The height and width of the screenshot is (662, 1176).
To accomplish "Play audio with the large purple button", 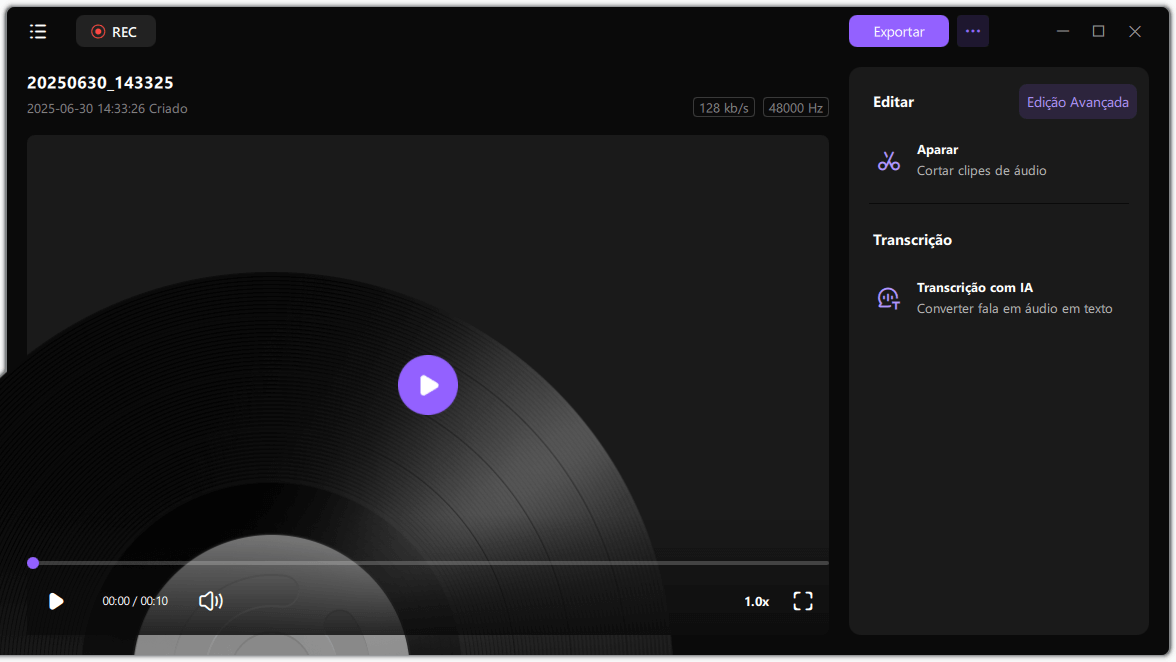I will 428,385.
